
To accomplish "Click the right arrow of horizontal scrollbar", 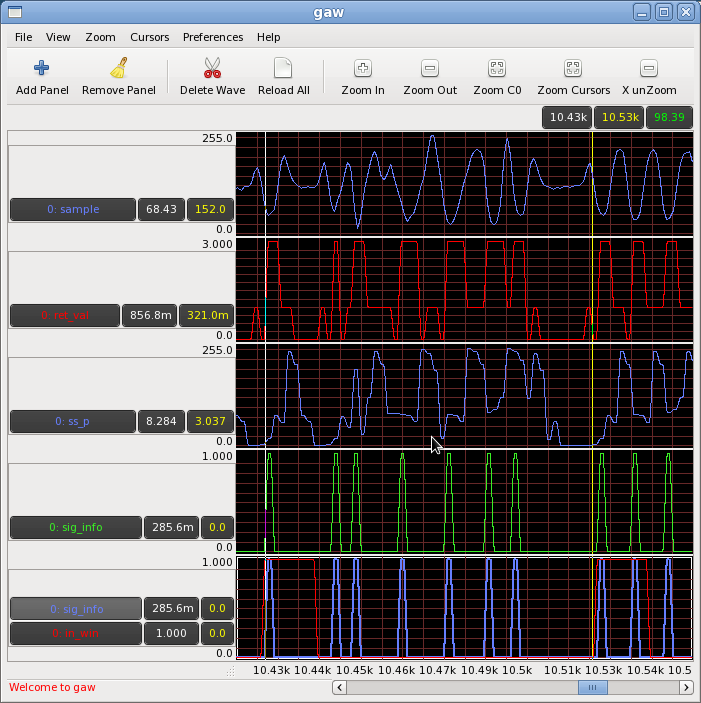I will 686,688.
